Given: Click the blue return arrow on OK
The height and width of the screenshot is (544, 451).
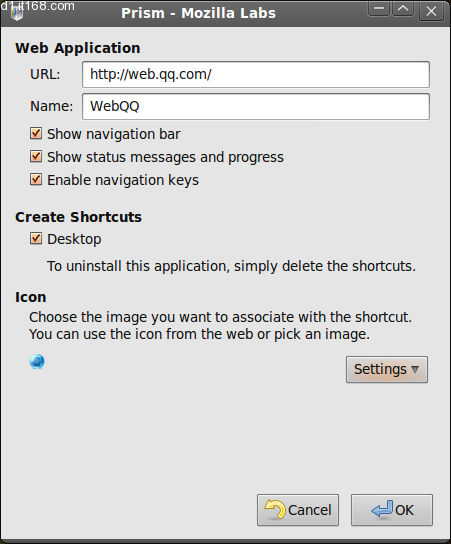Looking at the screenshot, I should 382,509.
